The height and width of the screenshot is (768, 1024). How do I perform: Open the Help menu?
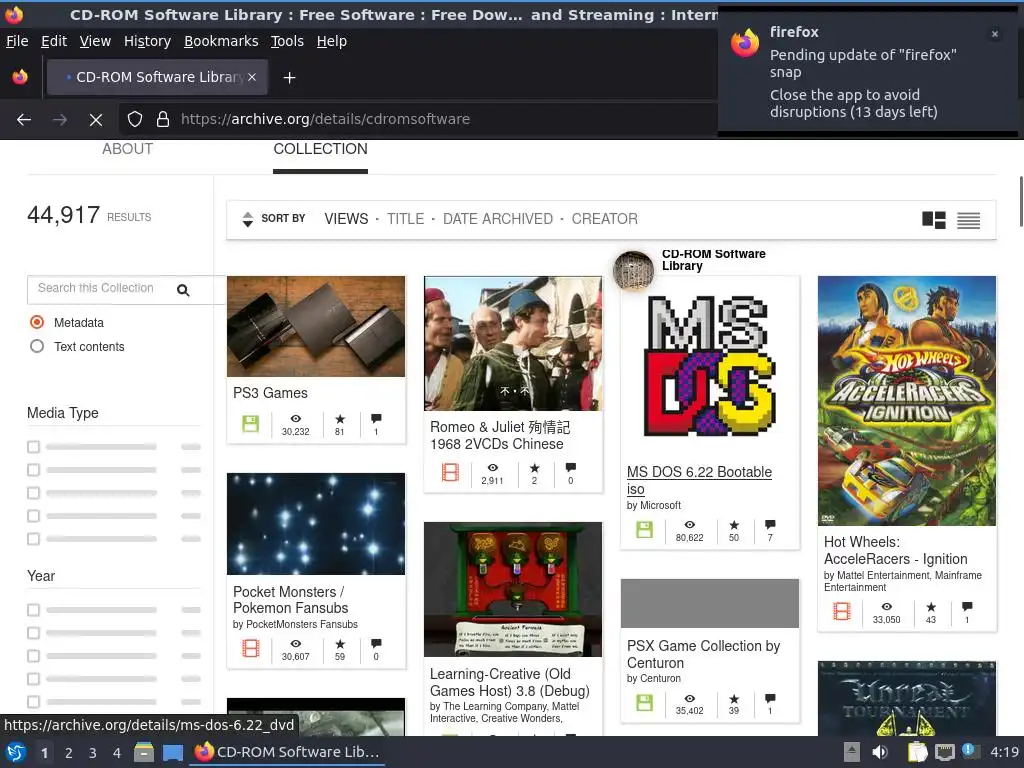click(332, 41)
